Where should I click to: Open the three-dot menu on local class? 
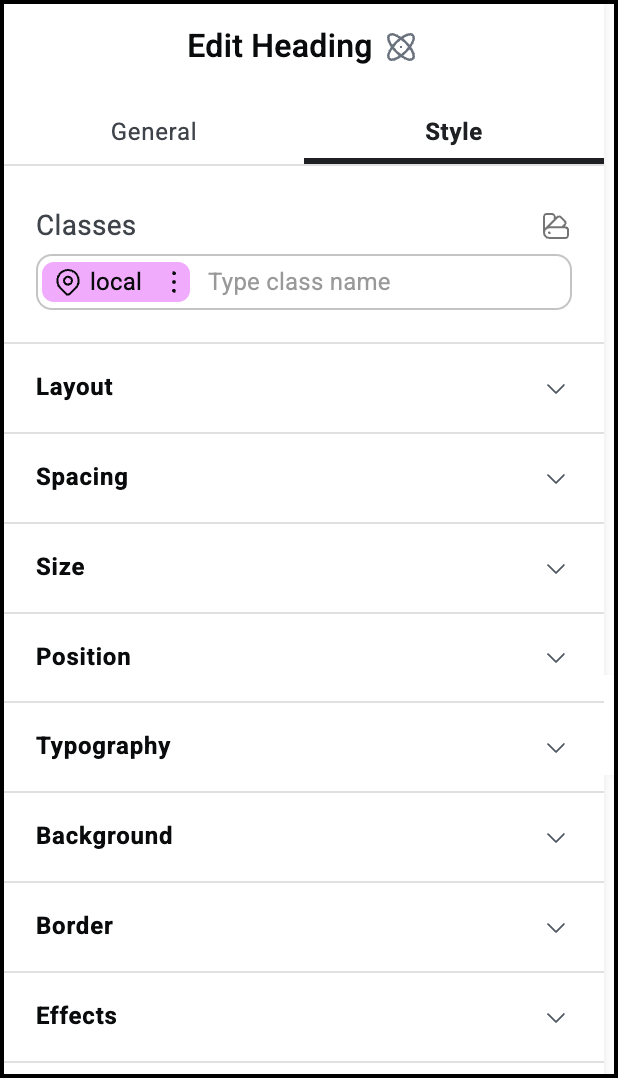(x=174, y=283)
